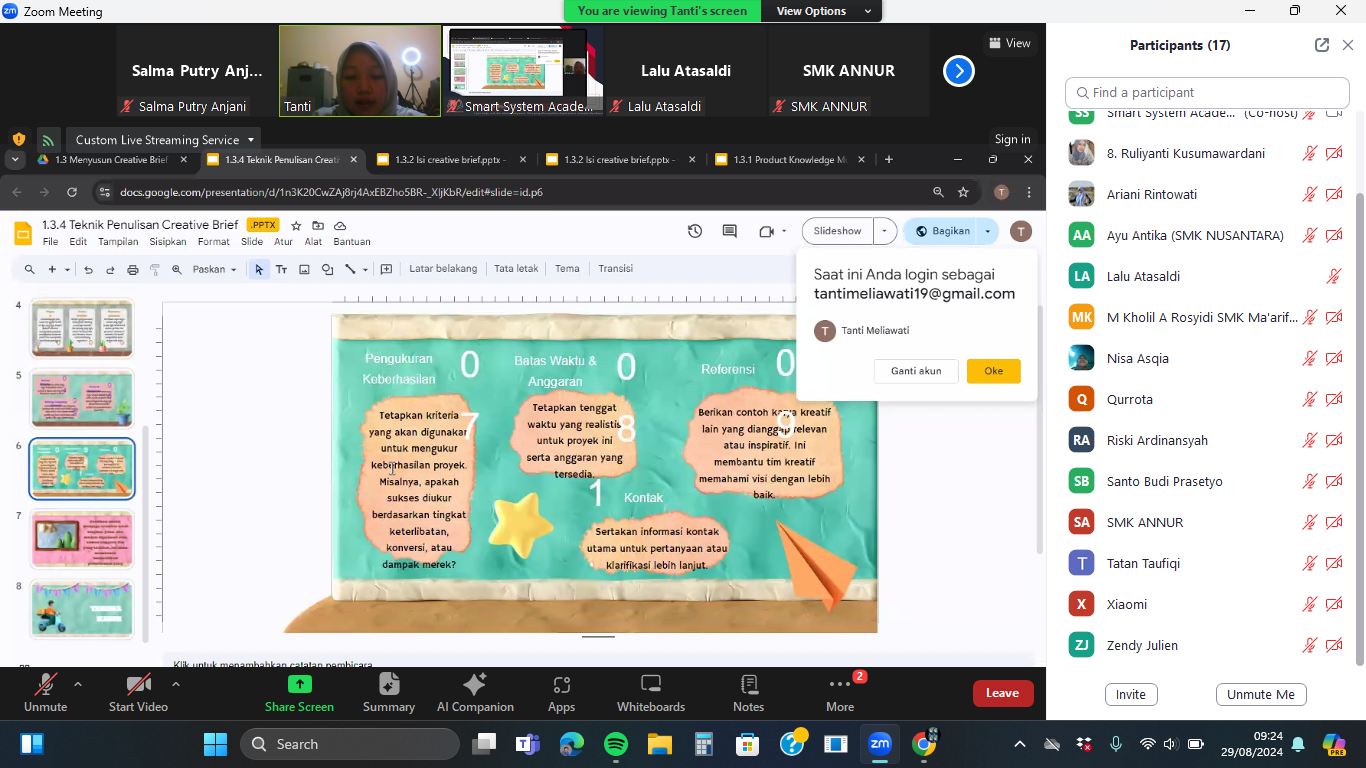
Task: Toggle Start Video in Zoom toolbar
Action: pyautogui.click(x=138, y=693)
